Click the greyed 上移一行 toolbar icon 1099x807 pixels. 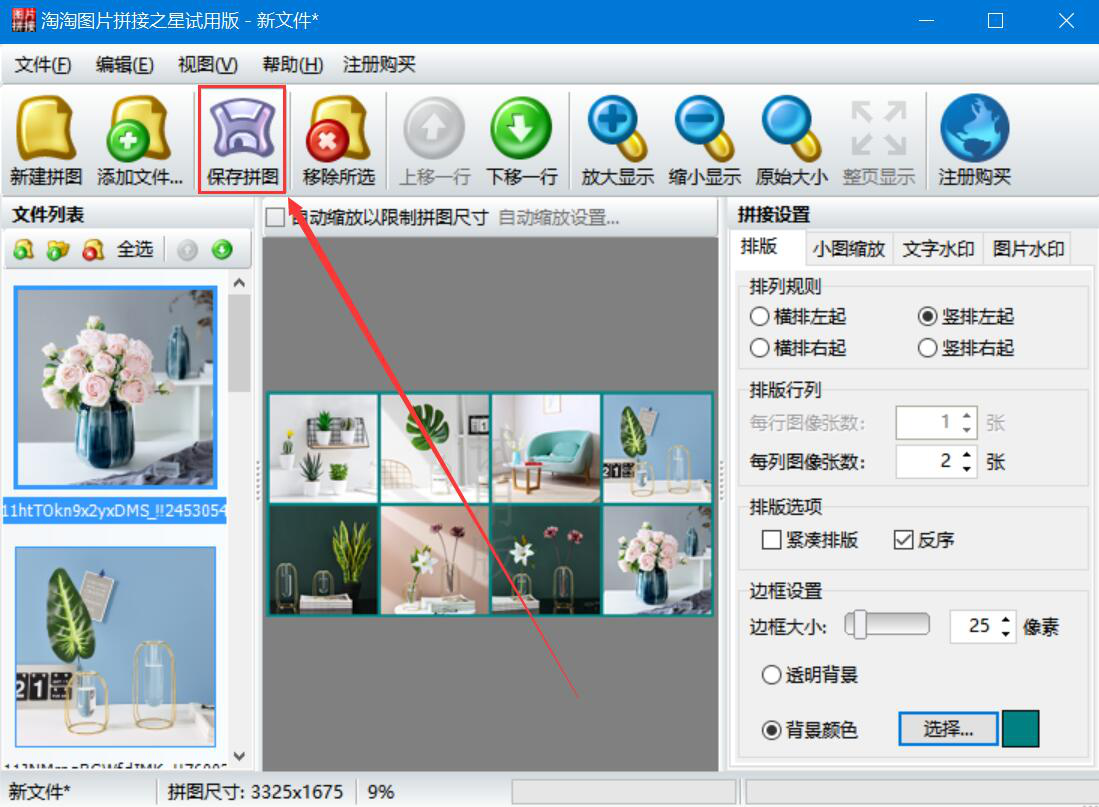(x=434, y=141)
